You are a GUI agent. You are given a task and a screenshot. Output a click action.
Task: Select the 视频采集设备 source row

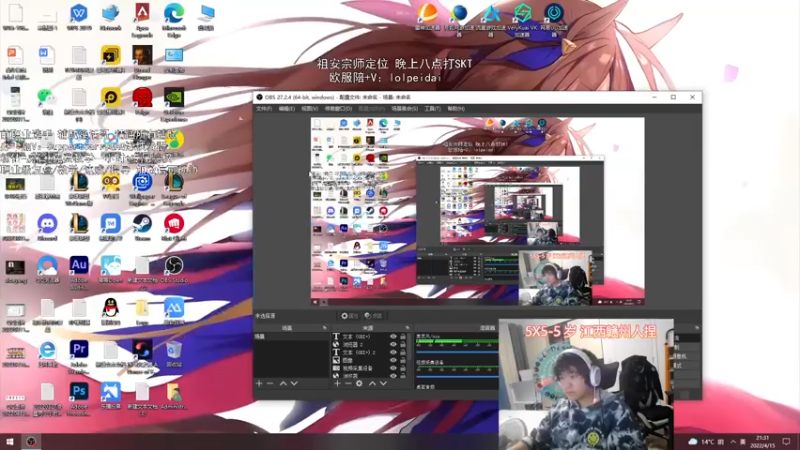coord(370,368)
